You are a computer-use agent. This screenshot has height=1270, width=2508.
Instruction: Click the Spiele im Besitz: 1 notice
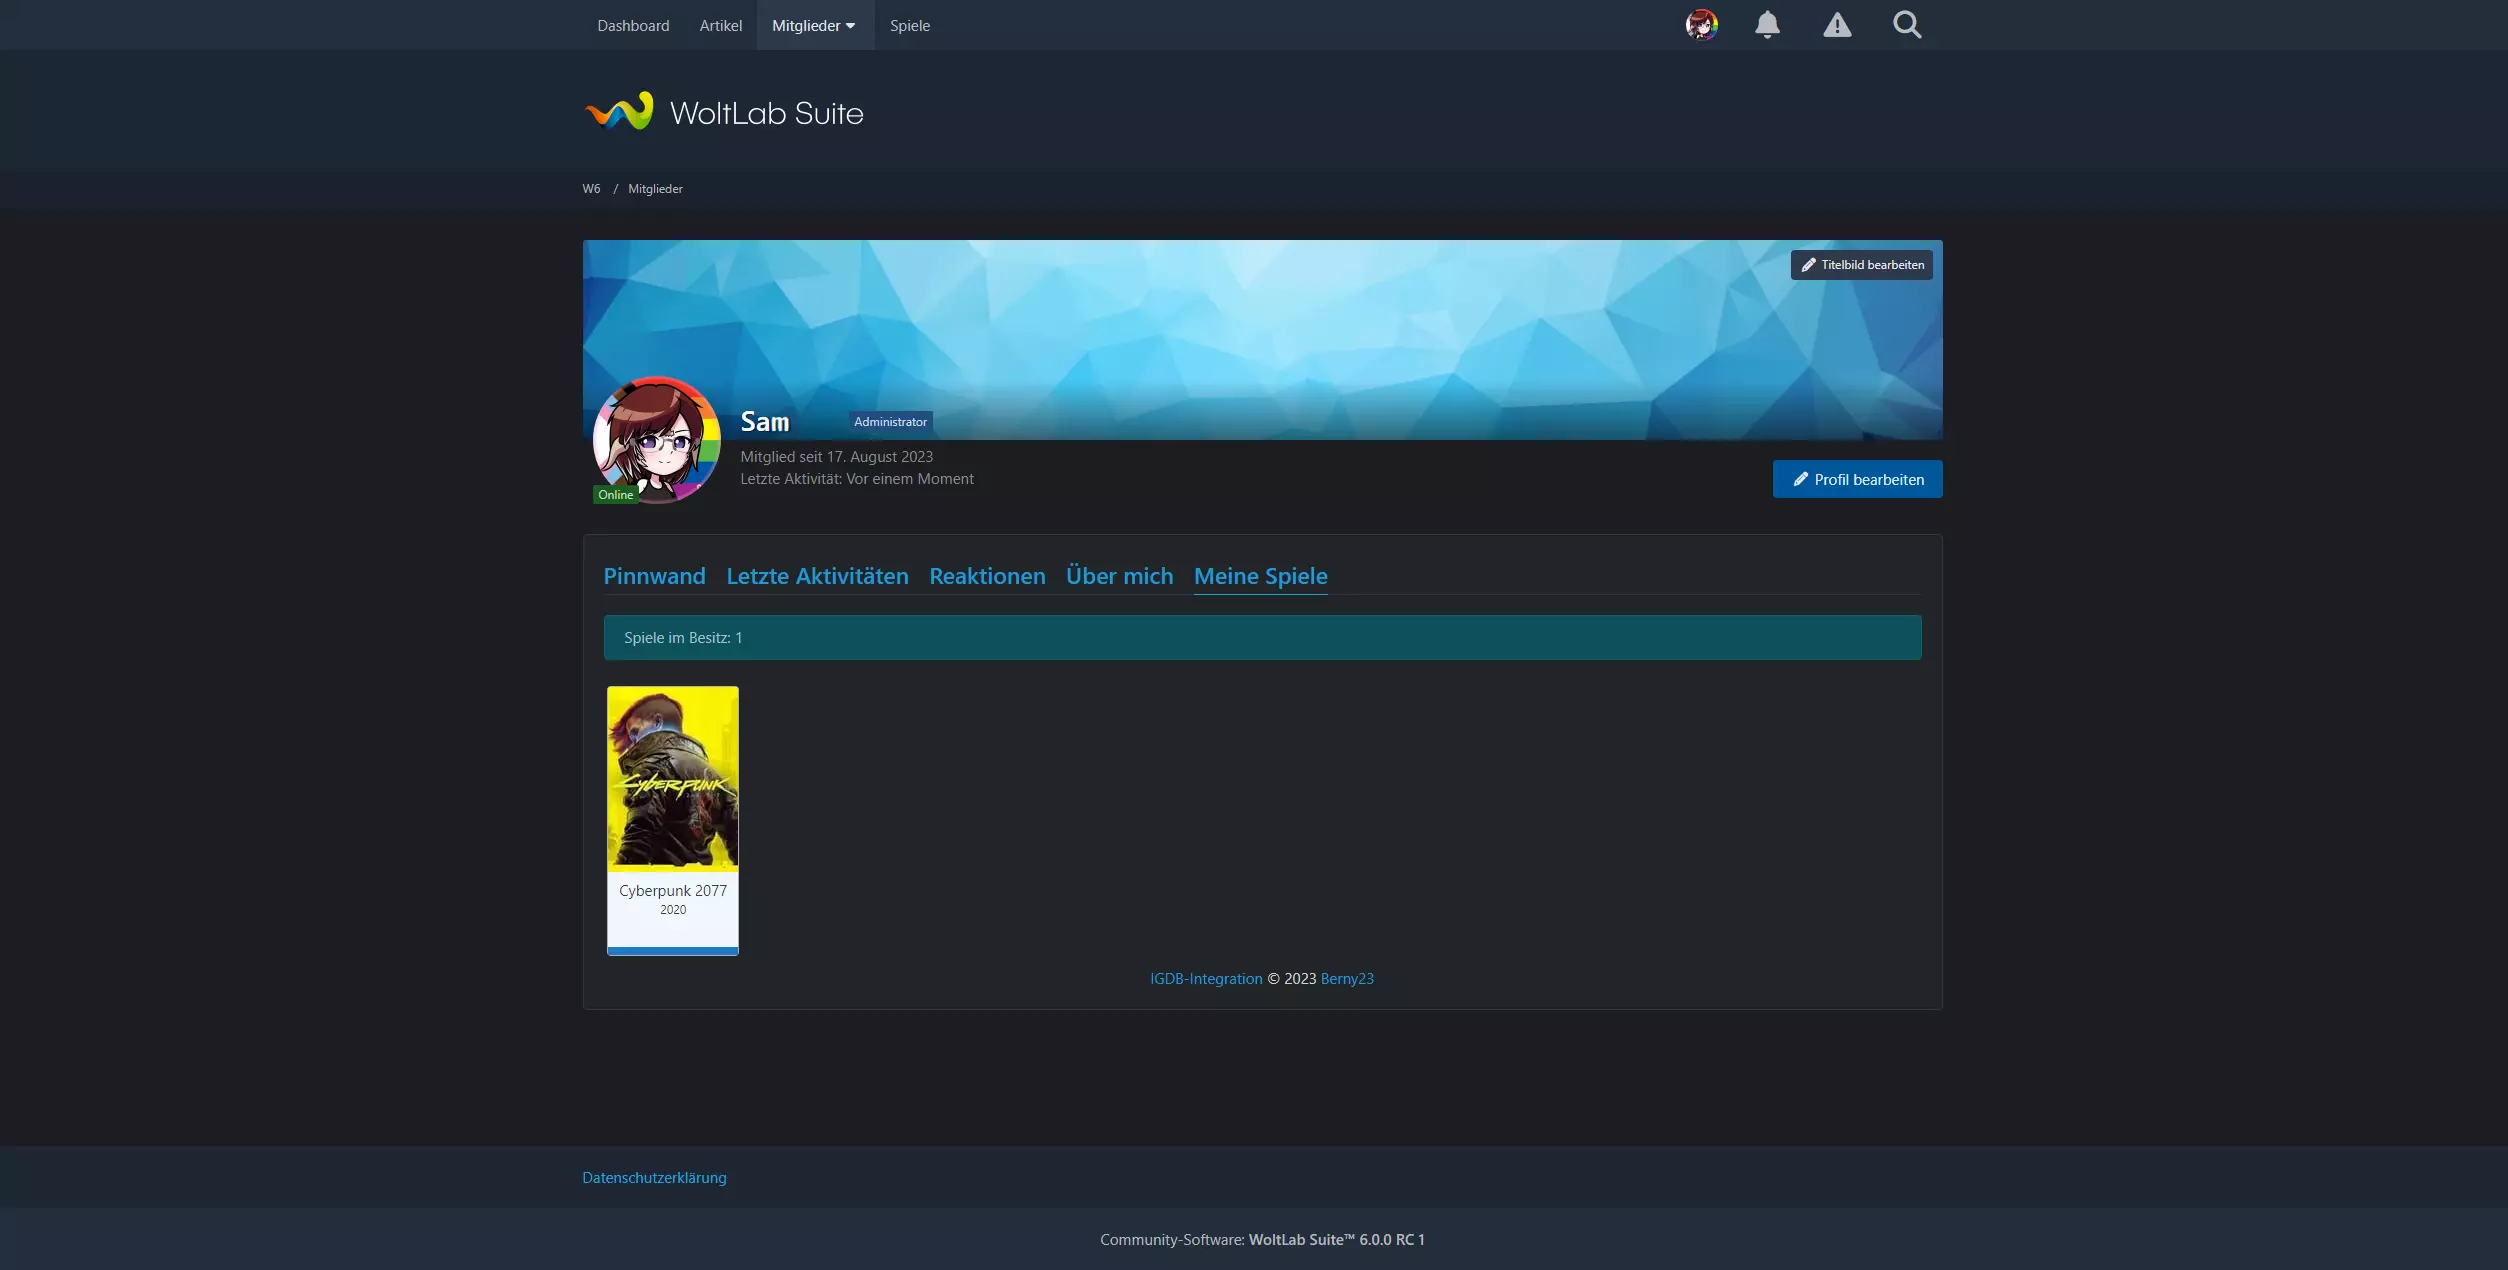pyautogui.click(x=1262, y=638)
